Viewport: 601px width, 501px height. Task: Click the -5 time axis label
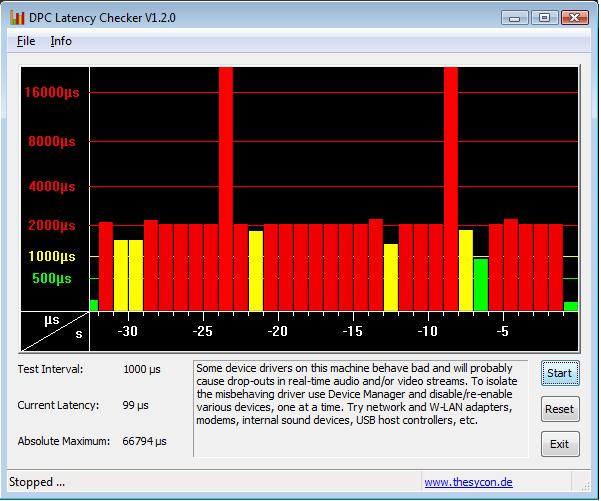502,331
